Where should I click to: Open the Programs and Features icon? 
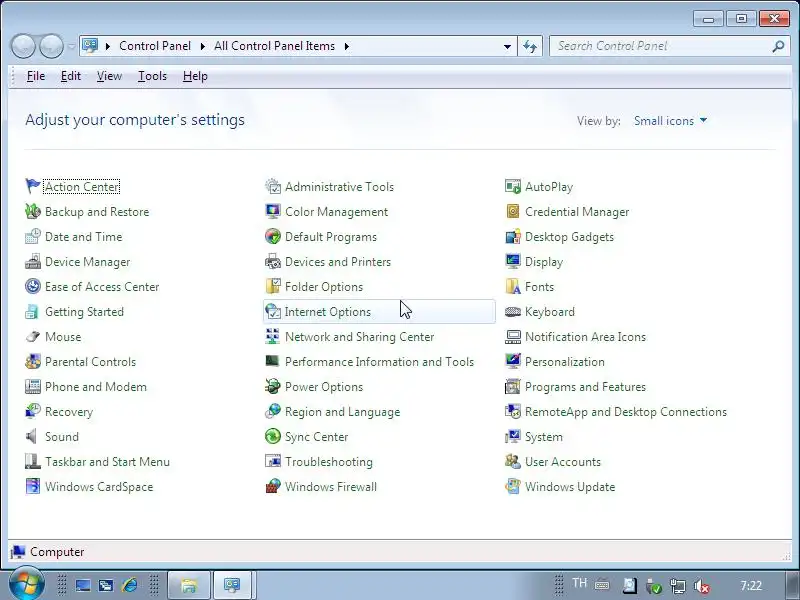coord(513,386)
